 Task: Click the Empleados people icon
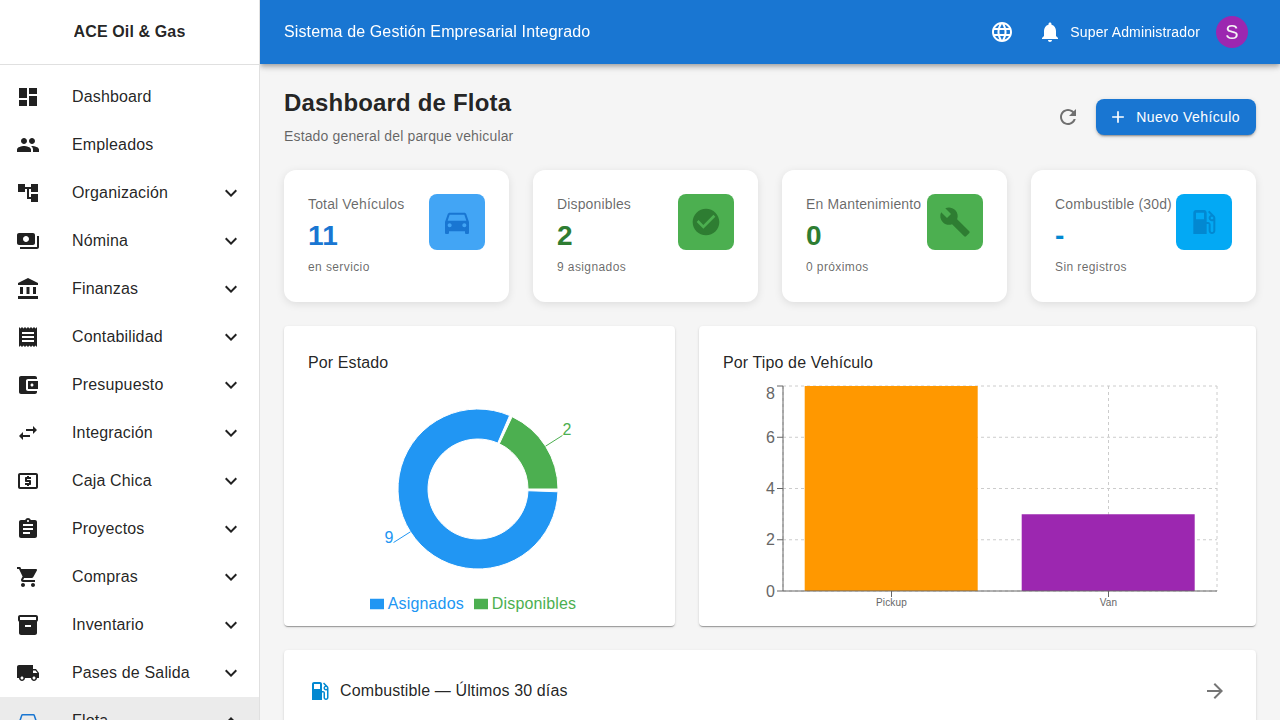click(28, 144)
